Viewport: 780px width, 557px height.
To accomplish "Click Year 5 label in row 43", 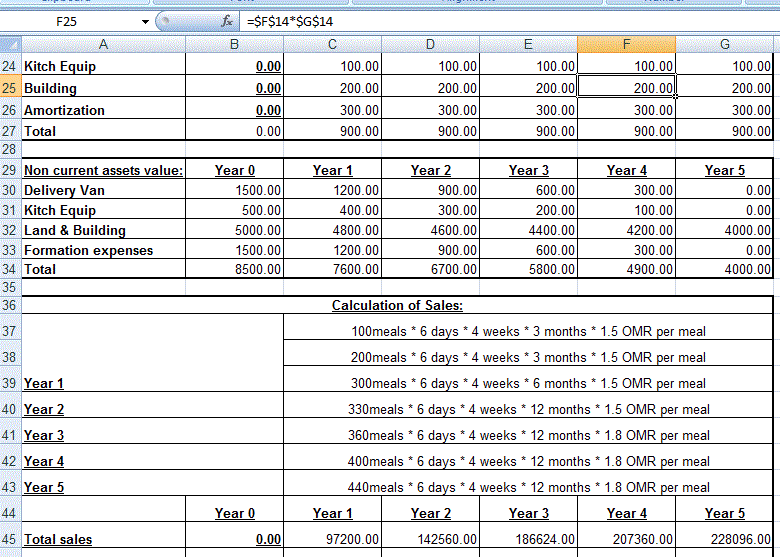I will (44, 487).
